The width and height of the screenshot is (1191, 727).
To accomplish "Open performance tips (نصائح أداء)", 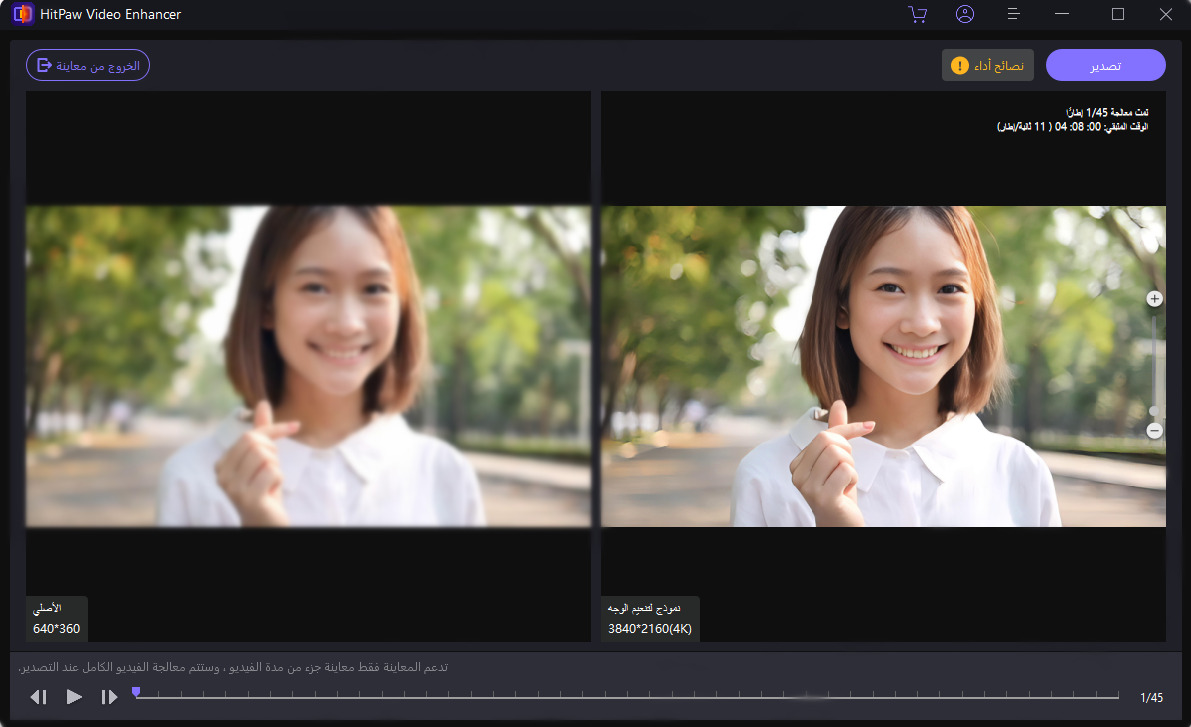I will (988, 65).
